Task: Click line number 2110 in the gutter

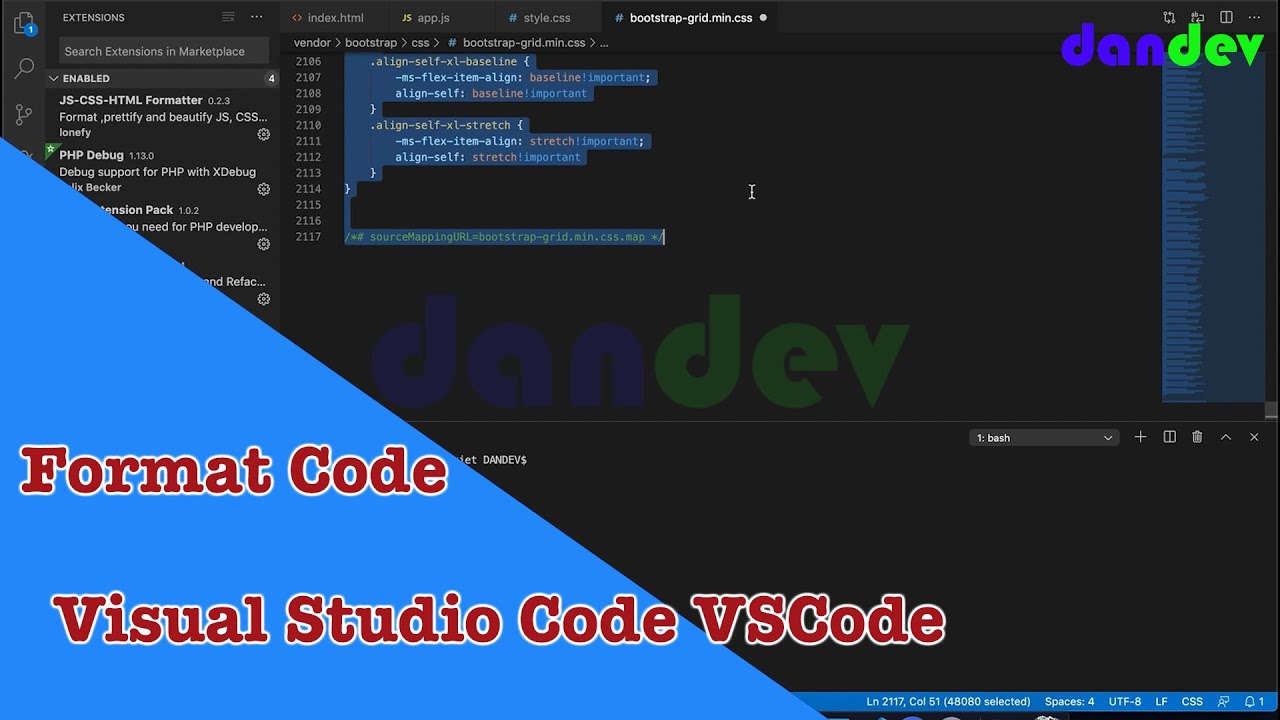Action: pyautogui.click(x=308, y=125)
